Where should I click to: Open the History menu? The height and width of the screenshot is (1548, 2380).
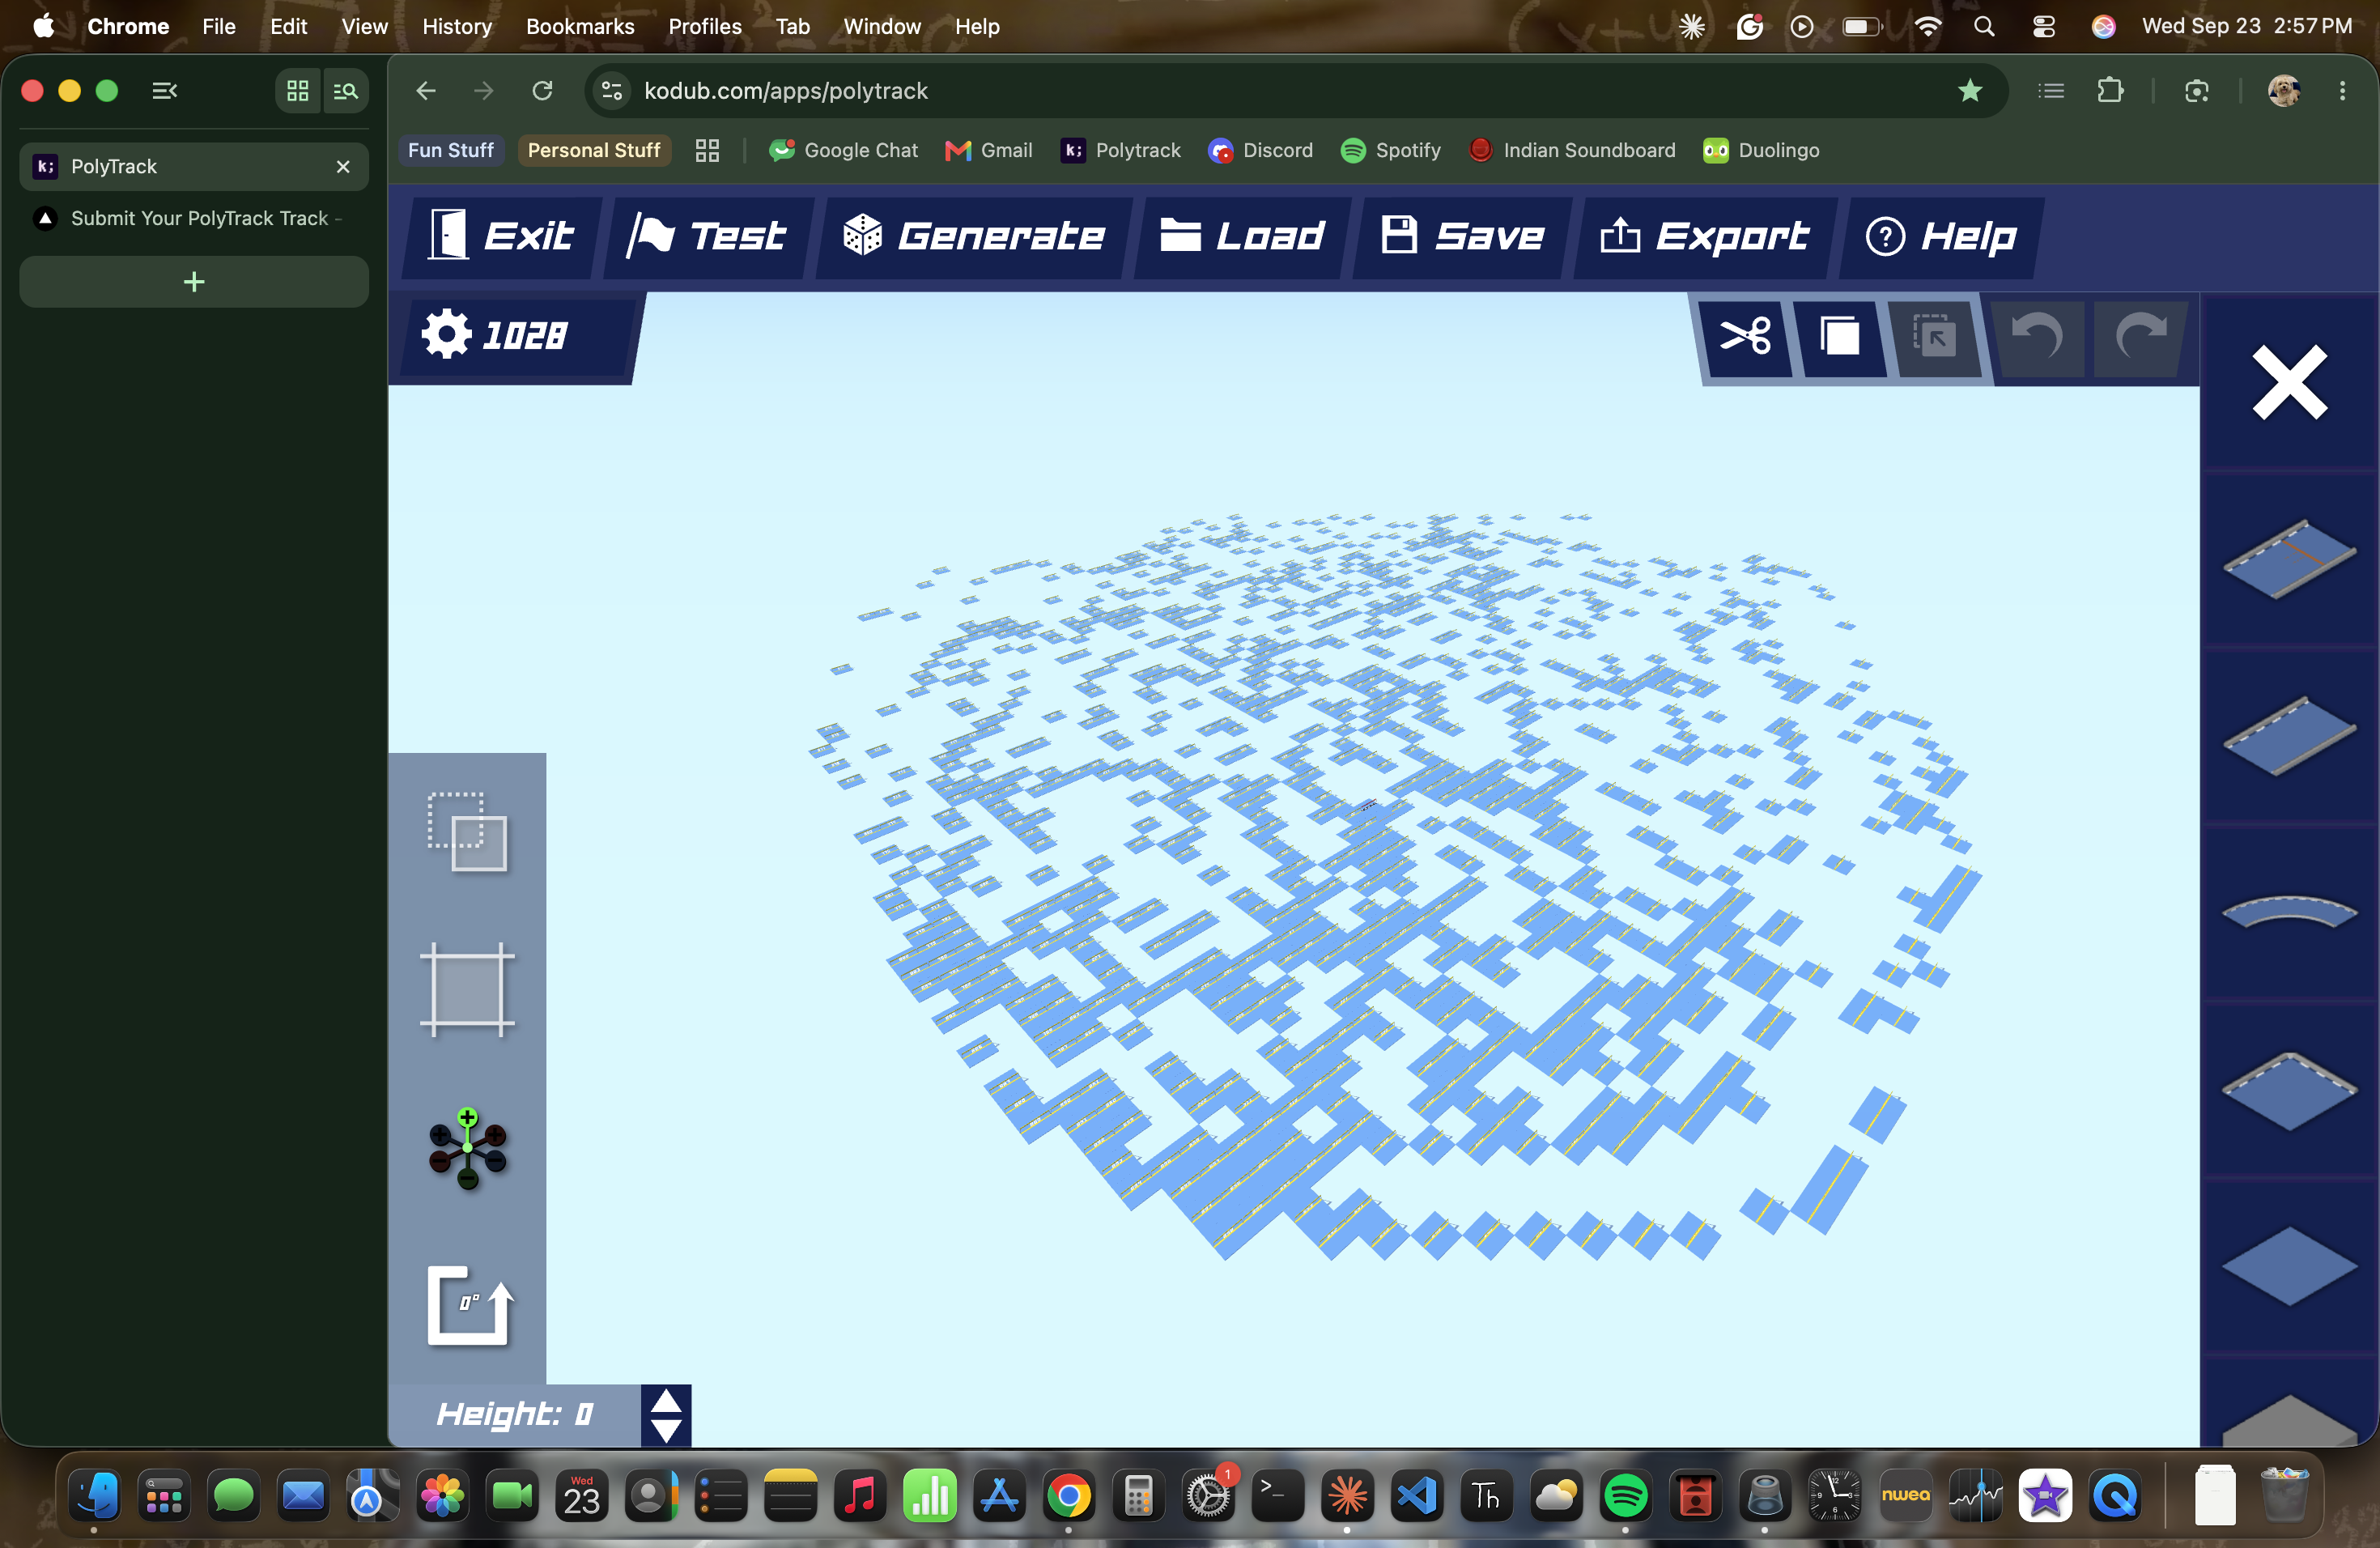point(457,26)
